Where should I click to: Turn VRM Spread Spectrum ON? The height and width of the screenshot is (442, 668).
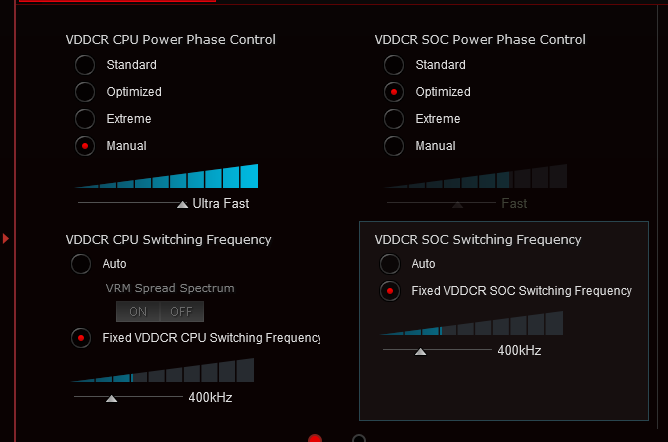pyautogui.click(x=138, y=311)
